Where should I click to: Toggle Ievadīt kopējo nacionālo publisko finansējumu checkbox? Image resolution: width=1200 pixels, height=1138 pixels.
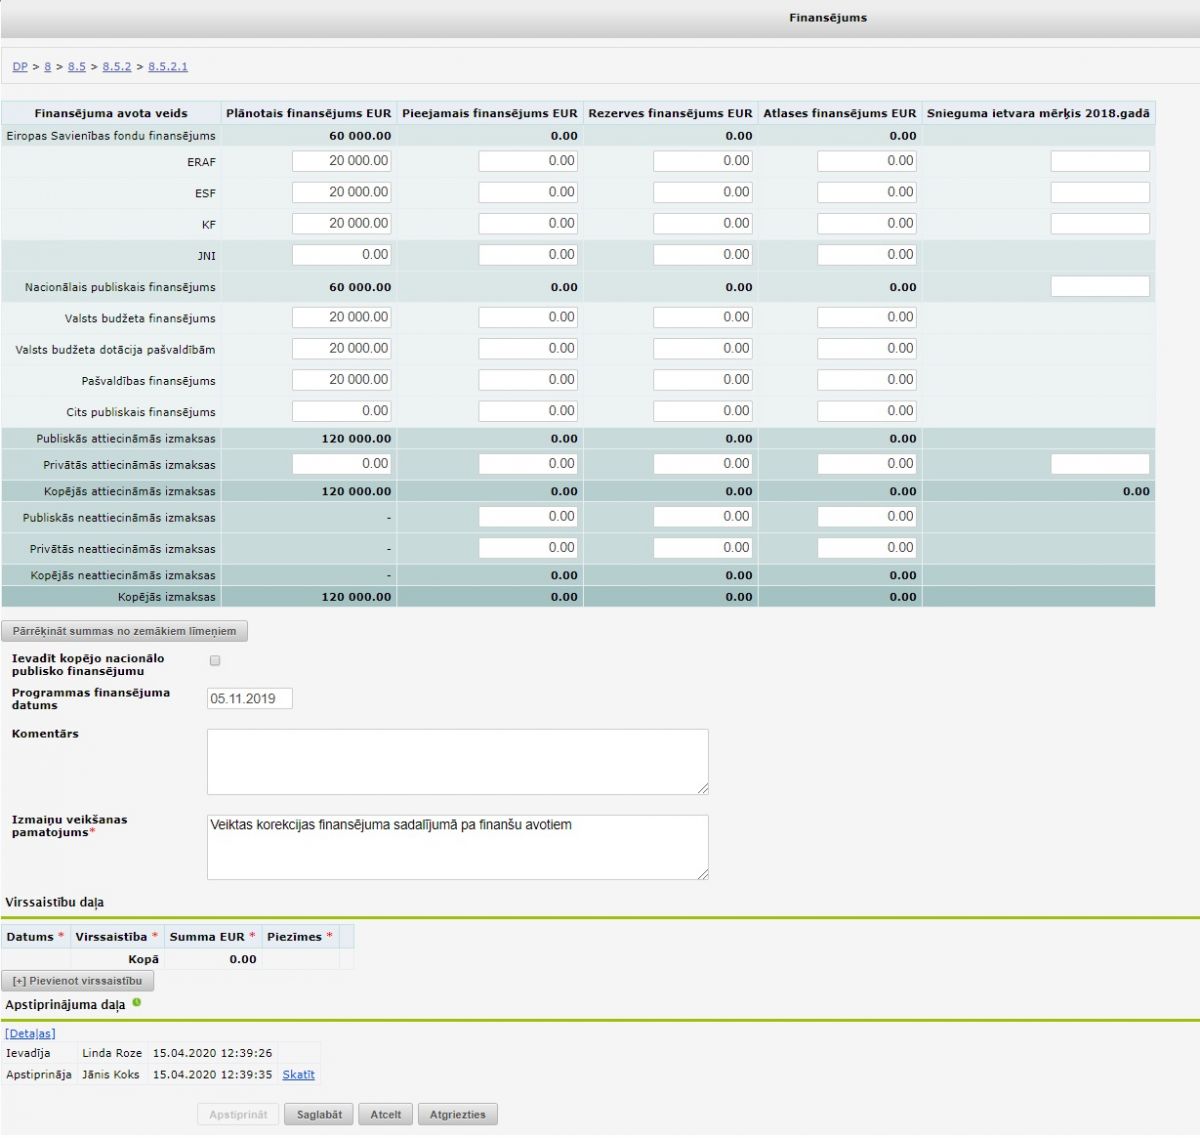pos(215,661)
